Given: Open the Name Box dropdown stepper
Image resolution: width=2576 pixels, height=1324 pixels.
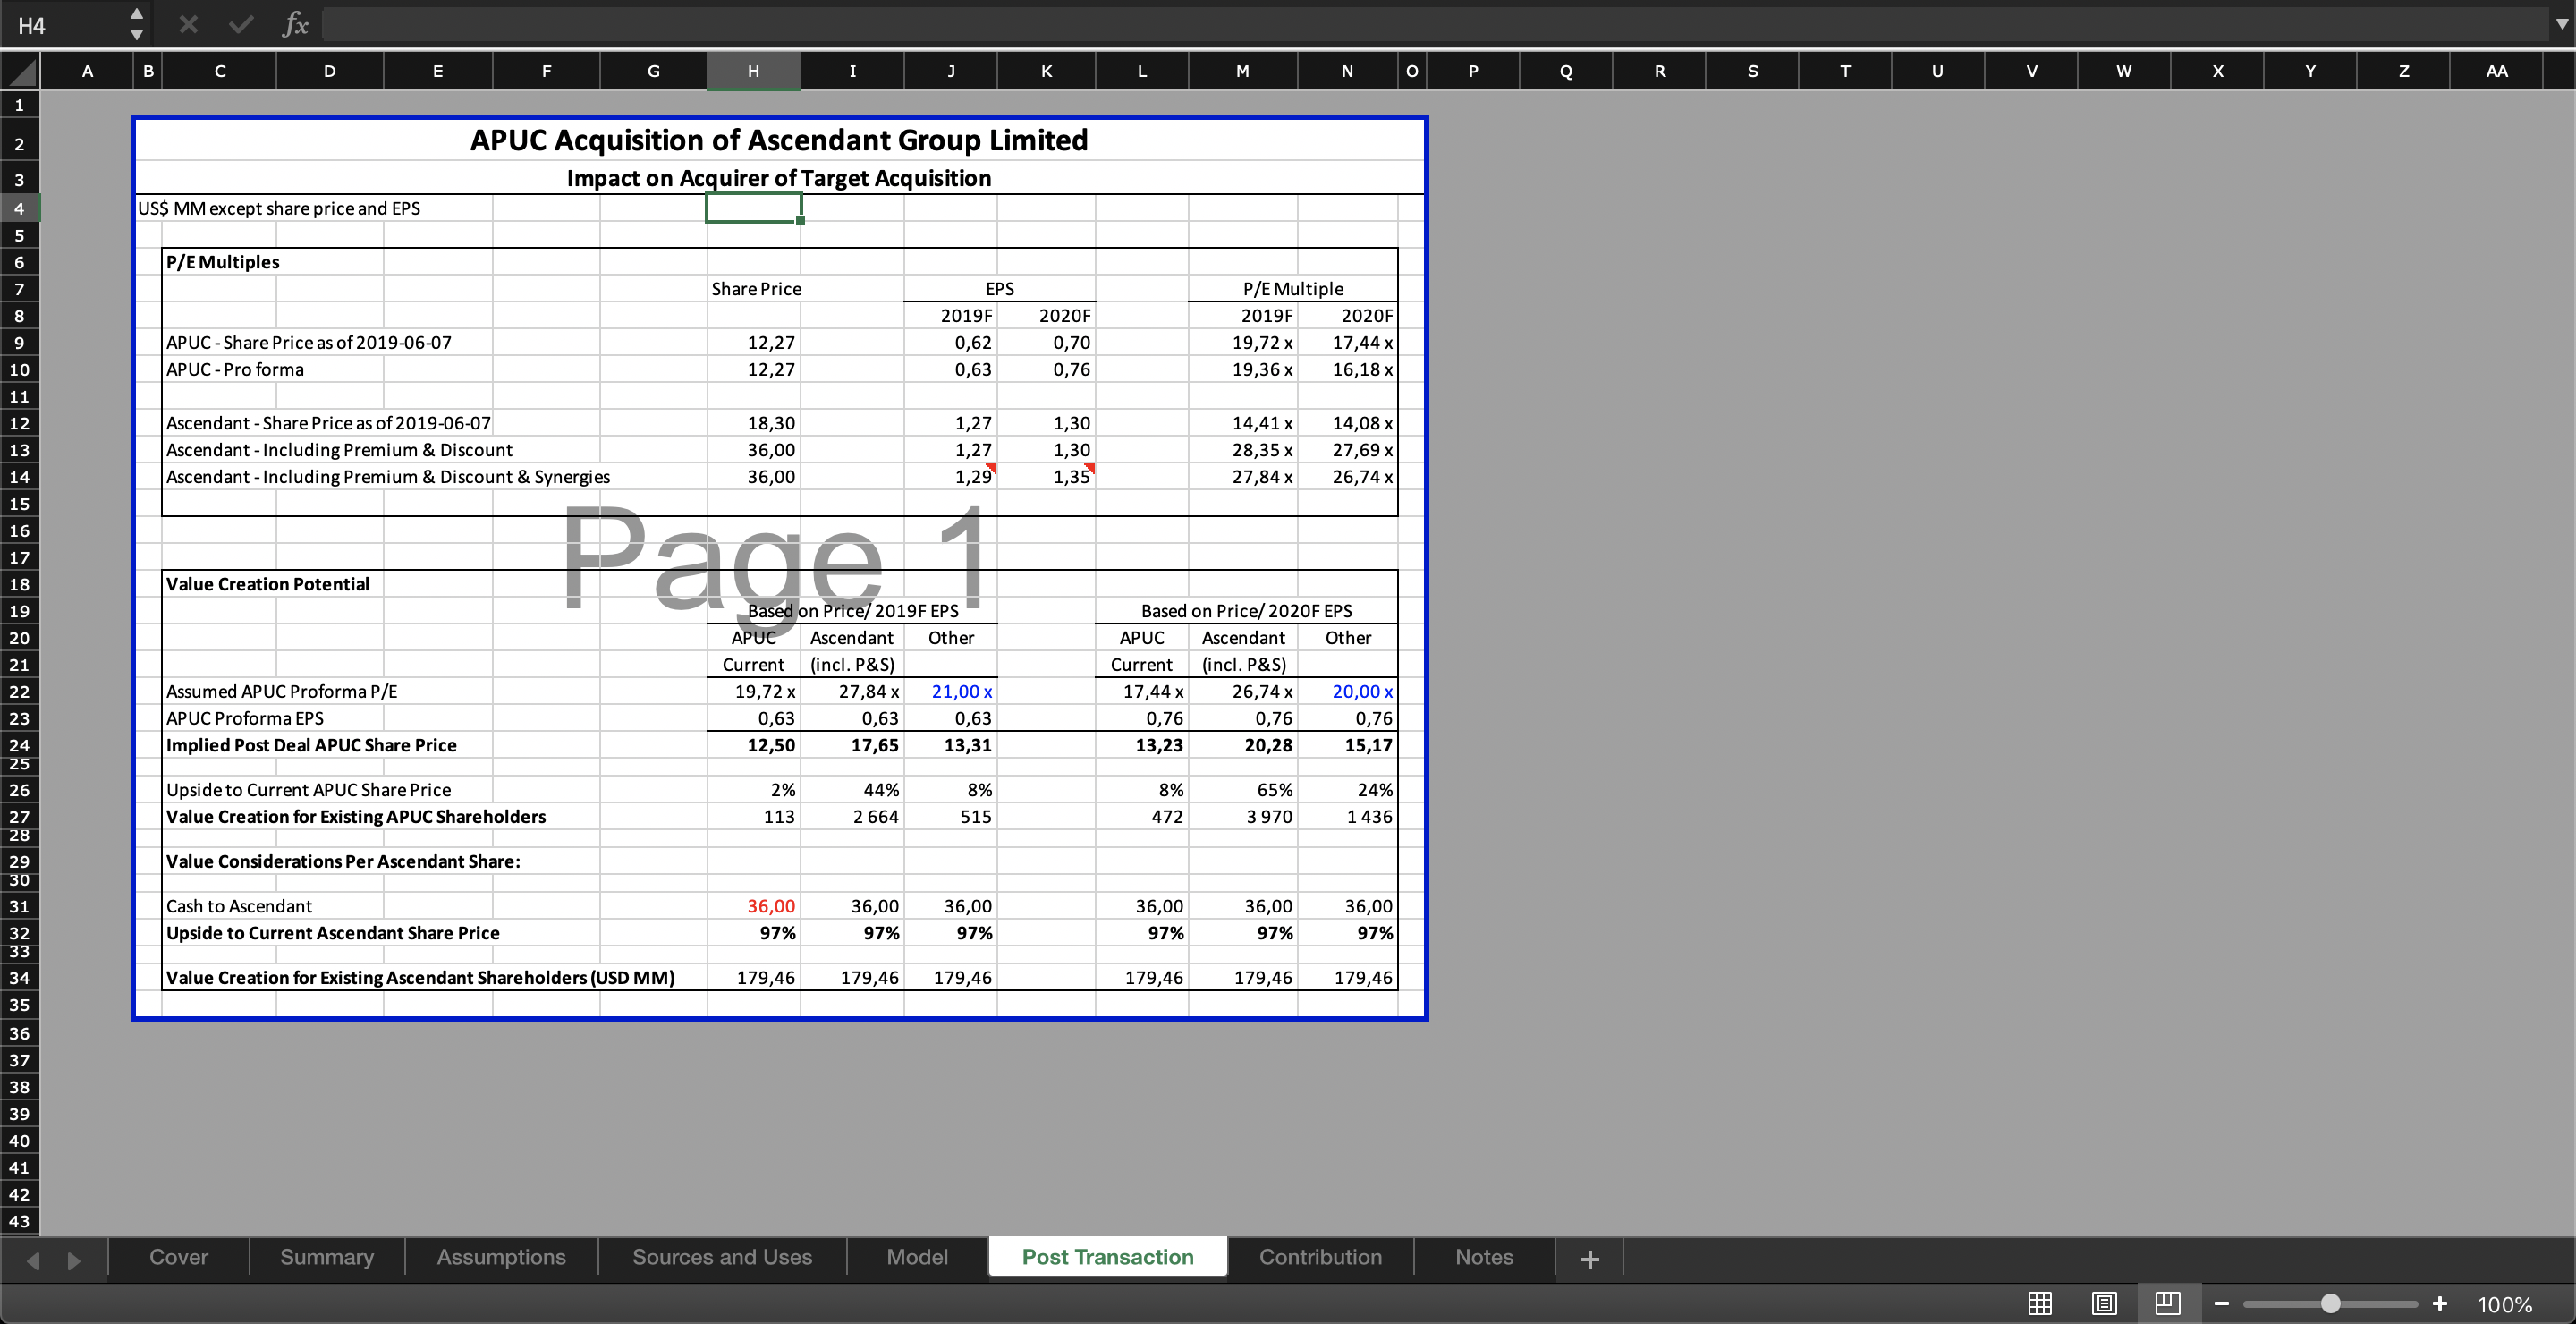Looking at the screenshot, I should (x=137, y=24).
